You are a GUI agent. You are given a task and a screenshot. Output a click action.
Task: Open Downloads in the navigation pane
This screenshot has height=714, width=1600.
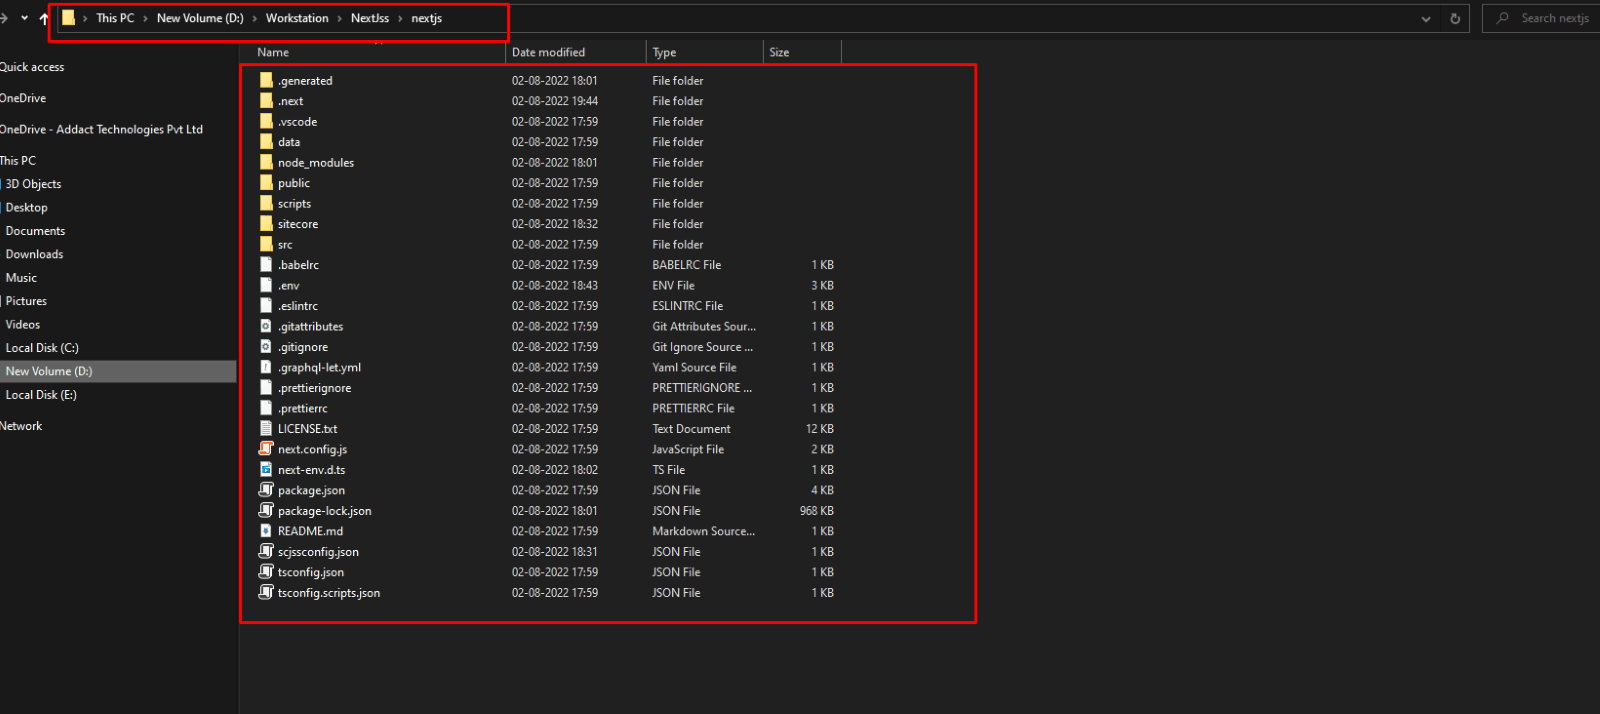coord(34,254)
